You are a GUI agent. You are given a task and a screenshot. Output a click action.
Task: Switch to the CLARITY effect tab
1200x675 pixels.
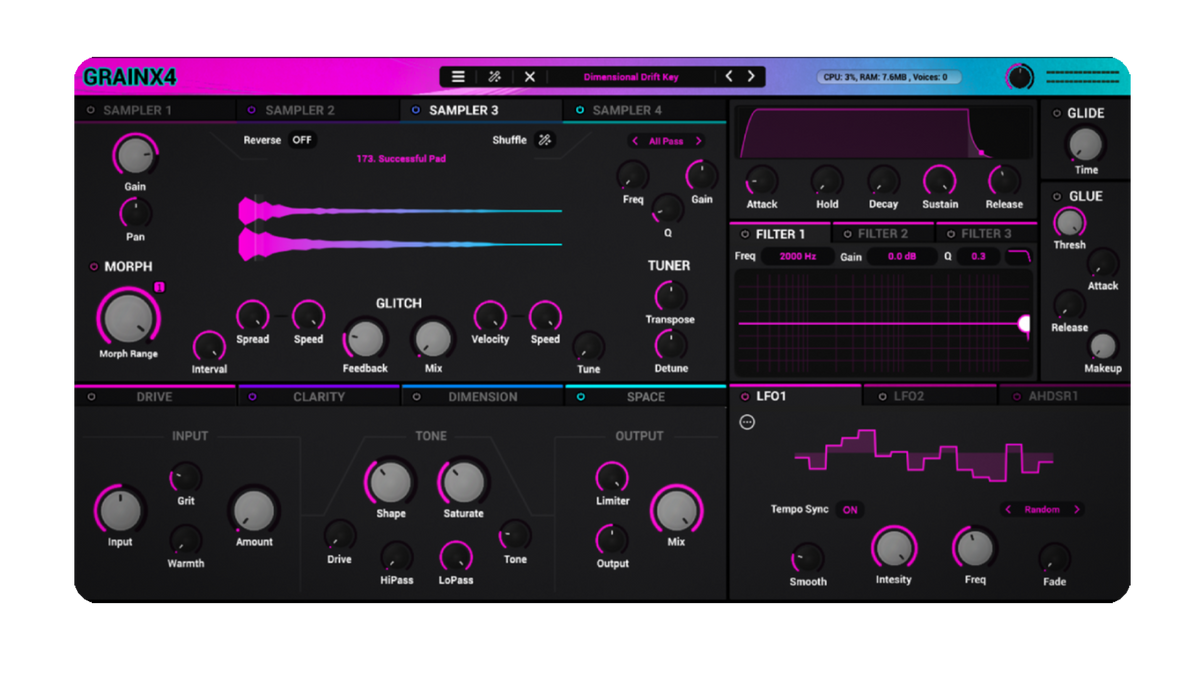319,397
